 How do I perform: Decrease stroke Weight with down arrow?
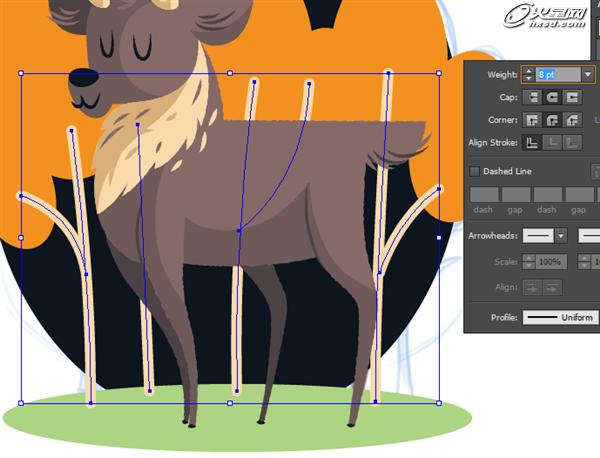click(x=528, y=78)
